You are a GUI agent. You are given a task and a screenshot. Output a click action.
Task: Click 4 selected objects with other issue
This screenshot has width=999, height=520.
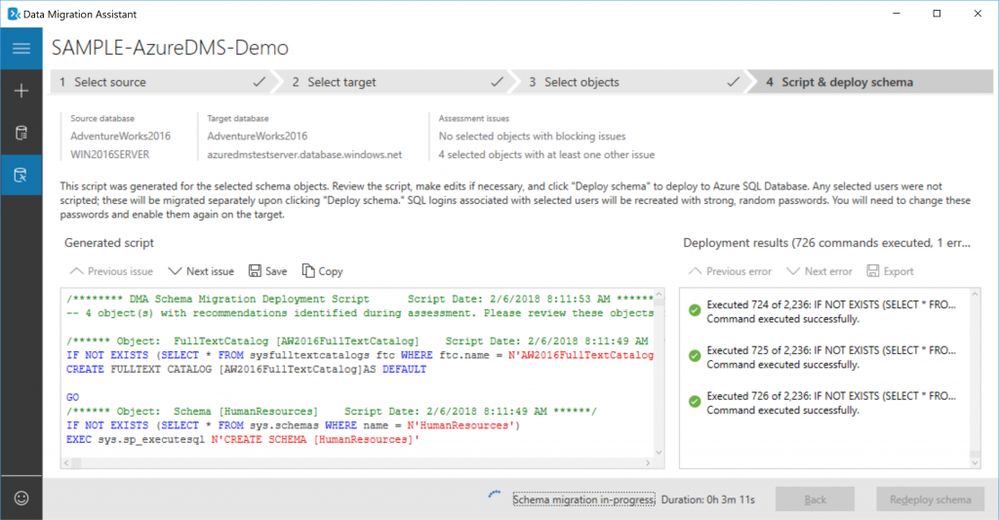(547, 154)
